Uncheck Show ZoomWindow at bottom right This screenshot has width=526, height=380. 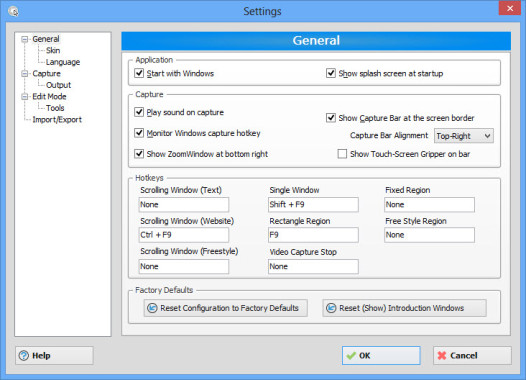coord(139,154)
